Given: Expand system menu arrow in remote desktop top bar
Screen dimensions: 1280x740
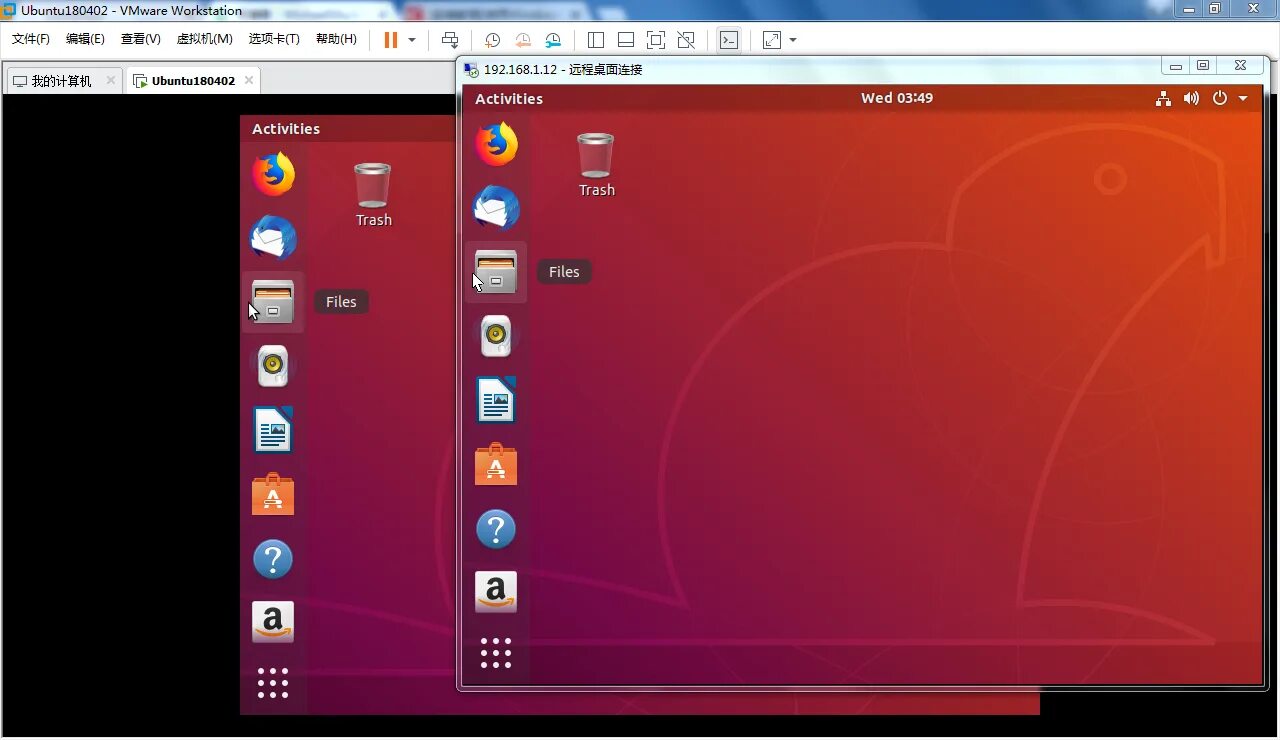Looking at the screenshot, I should pyautogui.click(x=1243, y=98).
